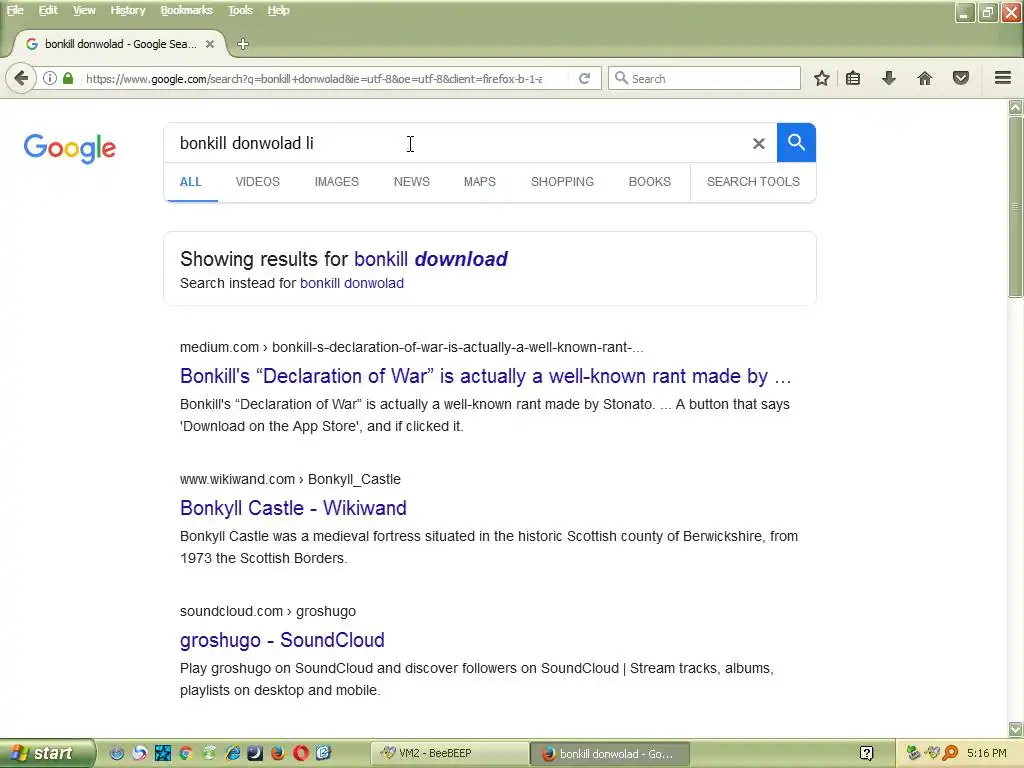Switch to IMAGES results tab
The width and height of the screenshot is (1024, 768).
click(x=337, y=182)
